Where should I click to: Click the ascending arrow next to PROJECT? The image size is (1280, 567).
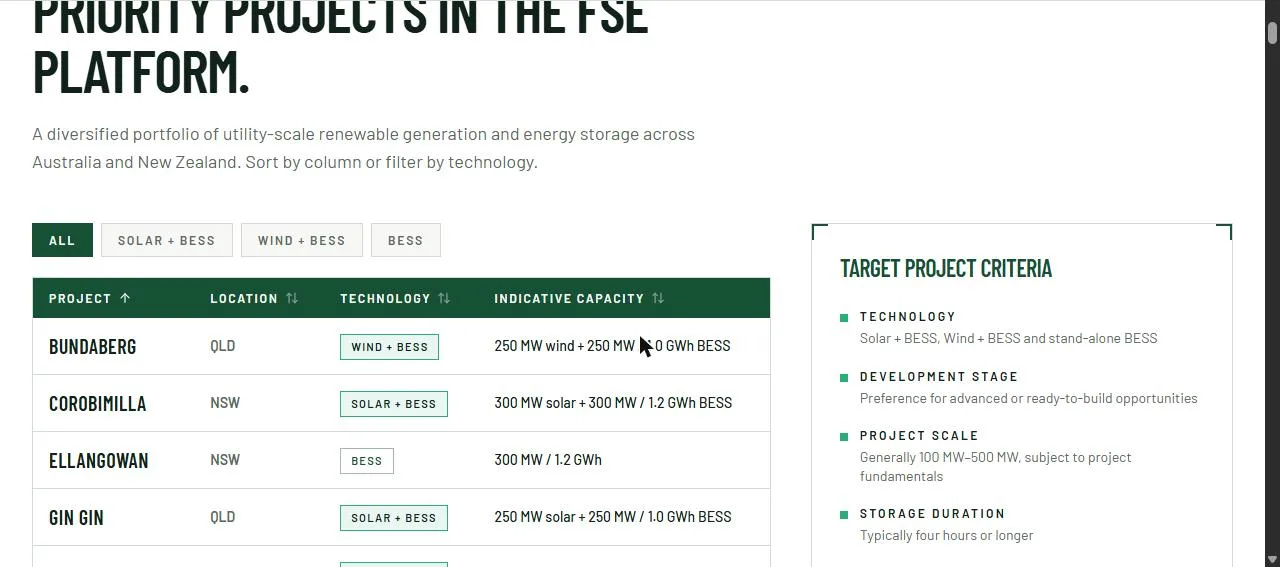point(125,298)
